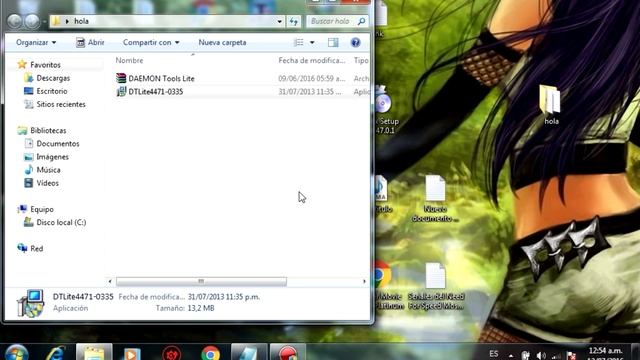Expand the hola path arrow in address bar

(x=67, y=21)
